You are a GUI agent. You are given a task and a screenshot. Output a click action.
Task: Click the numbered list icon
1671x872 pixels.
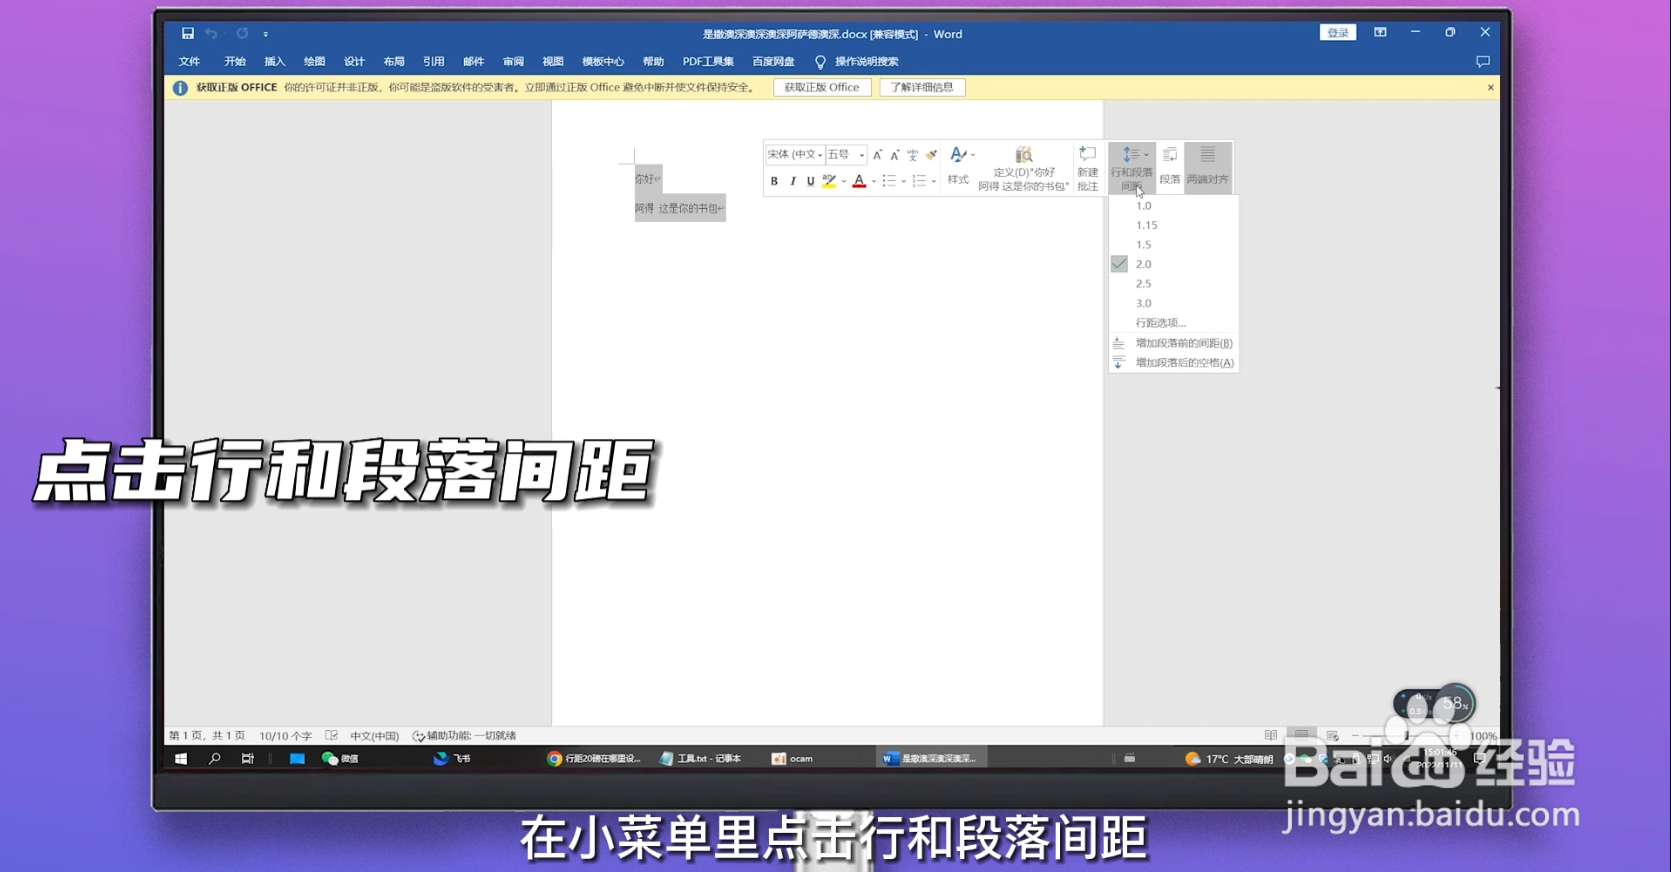pos(918,181)
